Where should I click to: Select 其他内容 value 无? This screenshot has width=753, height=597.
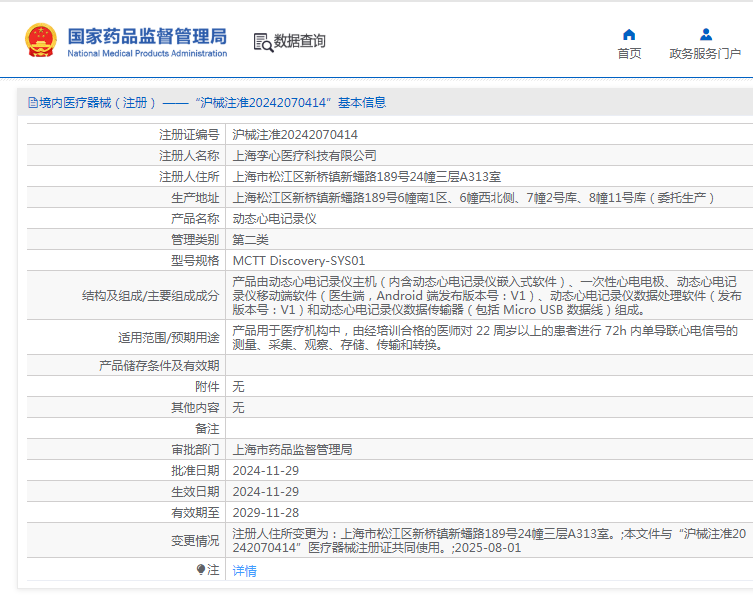coord(238,408)
